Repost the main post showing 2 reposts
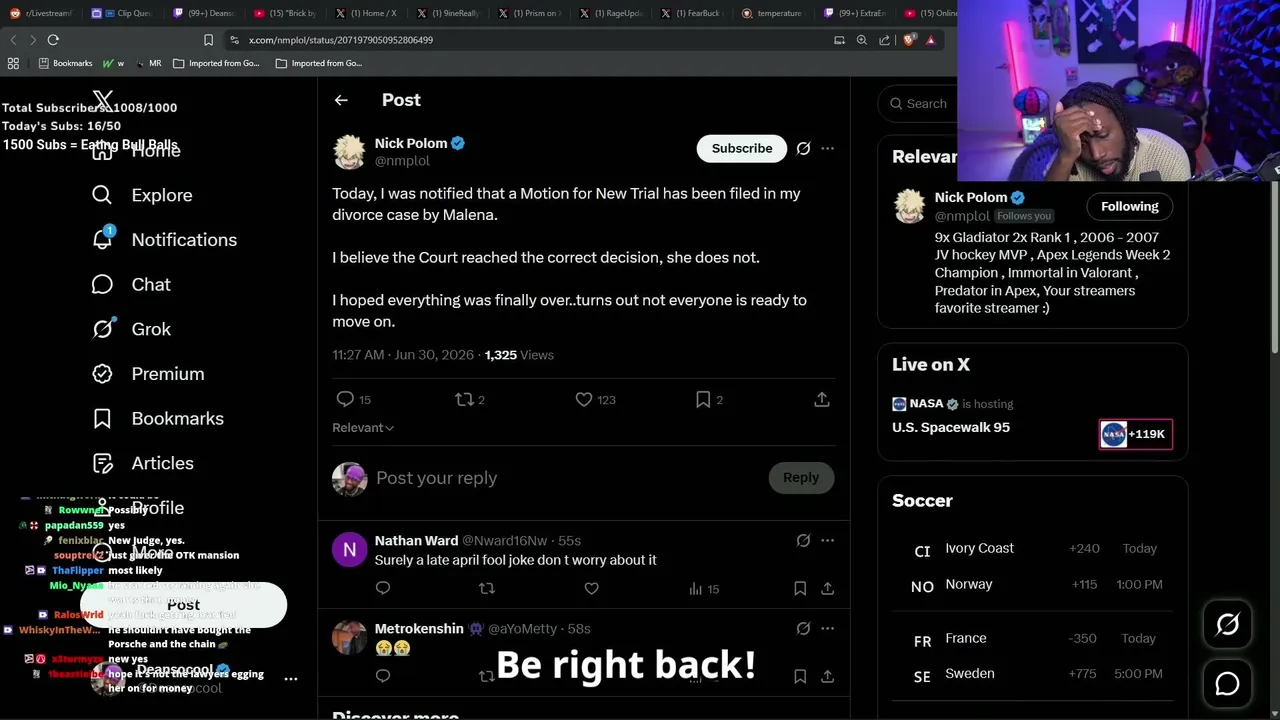1280x720 pixels. tap(470, 399)
